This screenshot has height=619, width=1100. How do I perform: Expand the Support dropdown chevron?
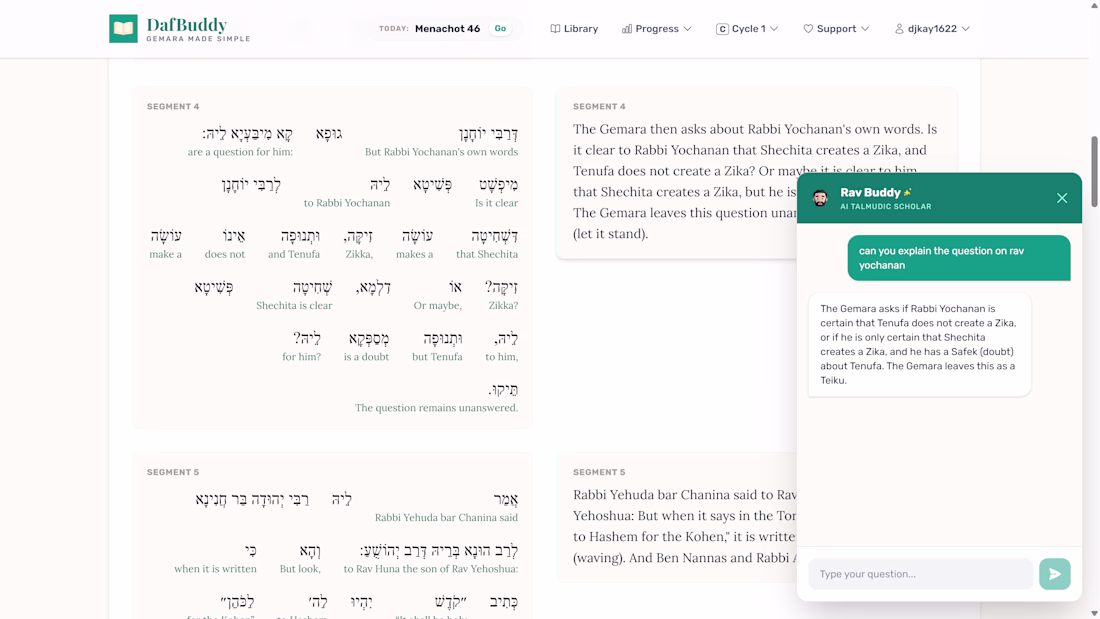[865, 29]
